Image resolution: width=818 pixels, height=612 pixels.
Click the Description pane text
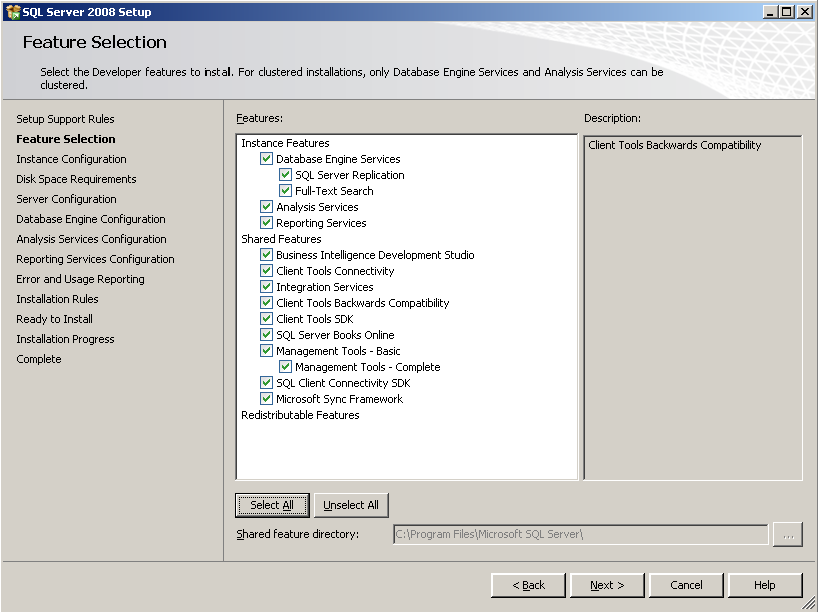675,145
